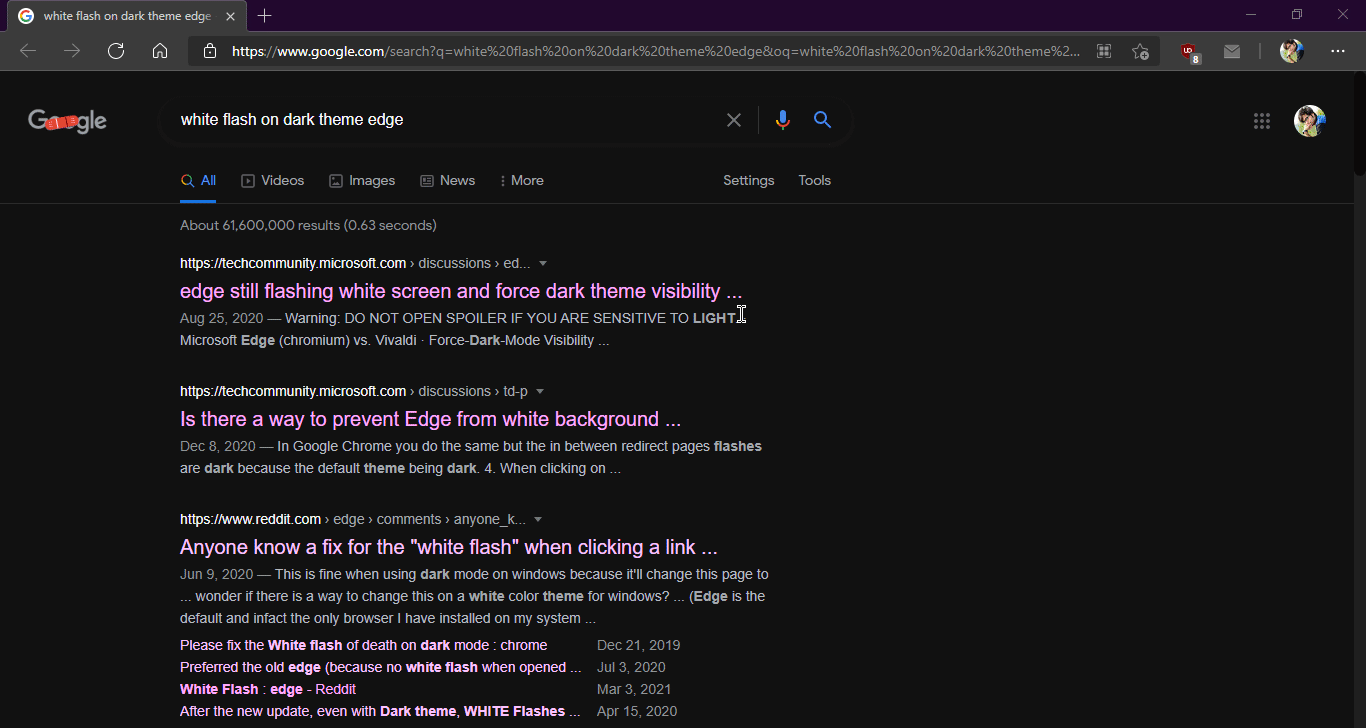Expand options arrow for first techcommunity result
1366x728 pixels.
point(543,264)
